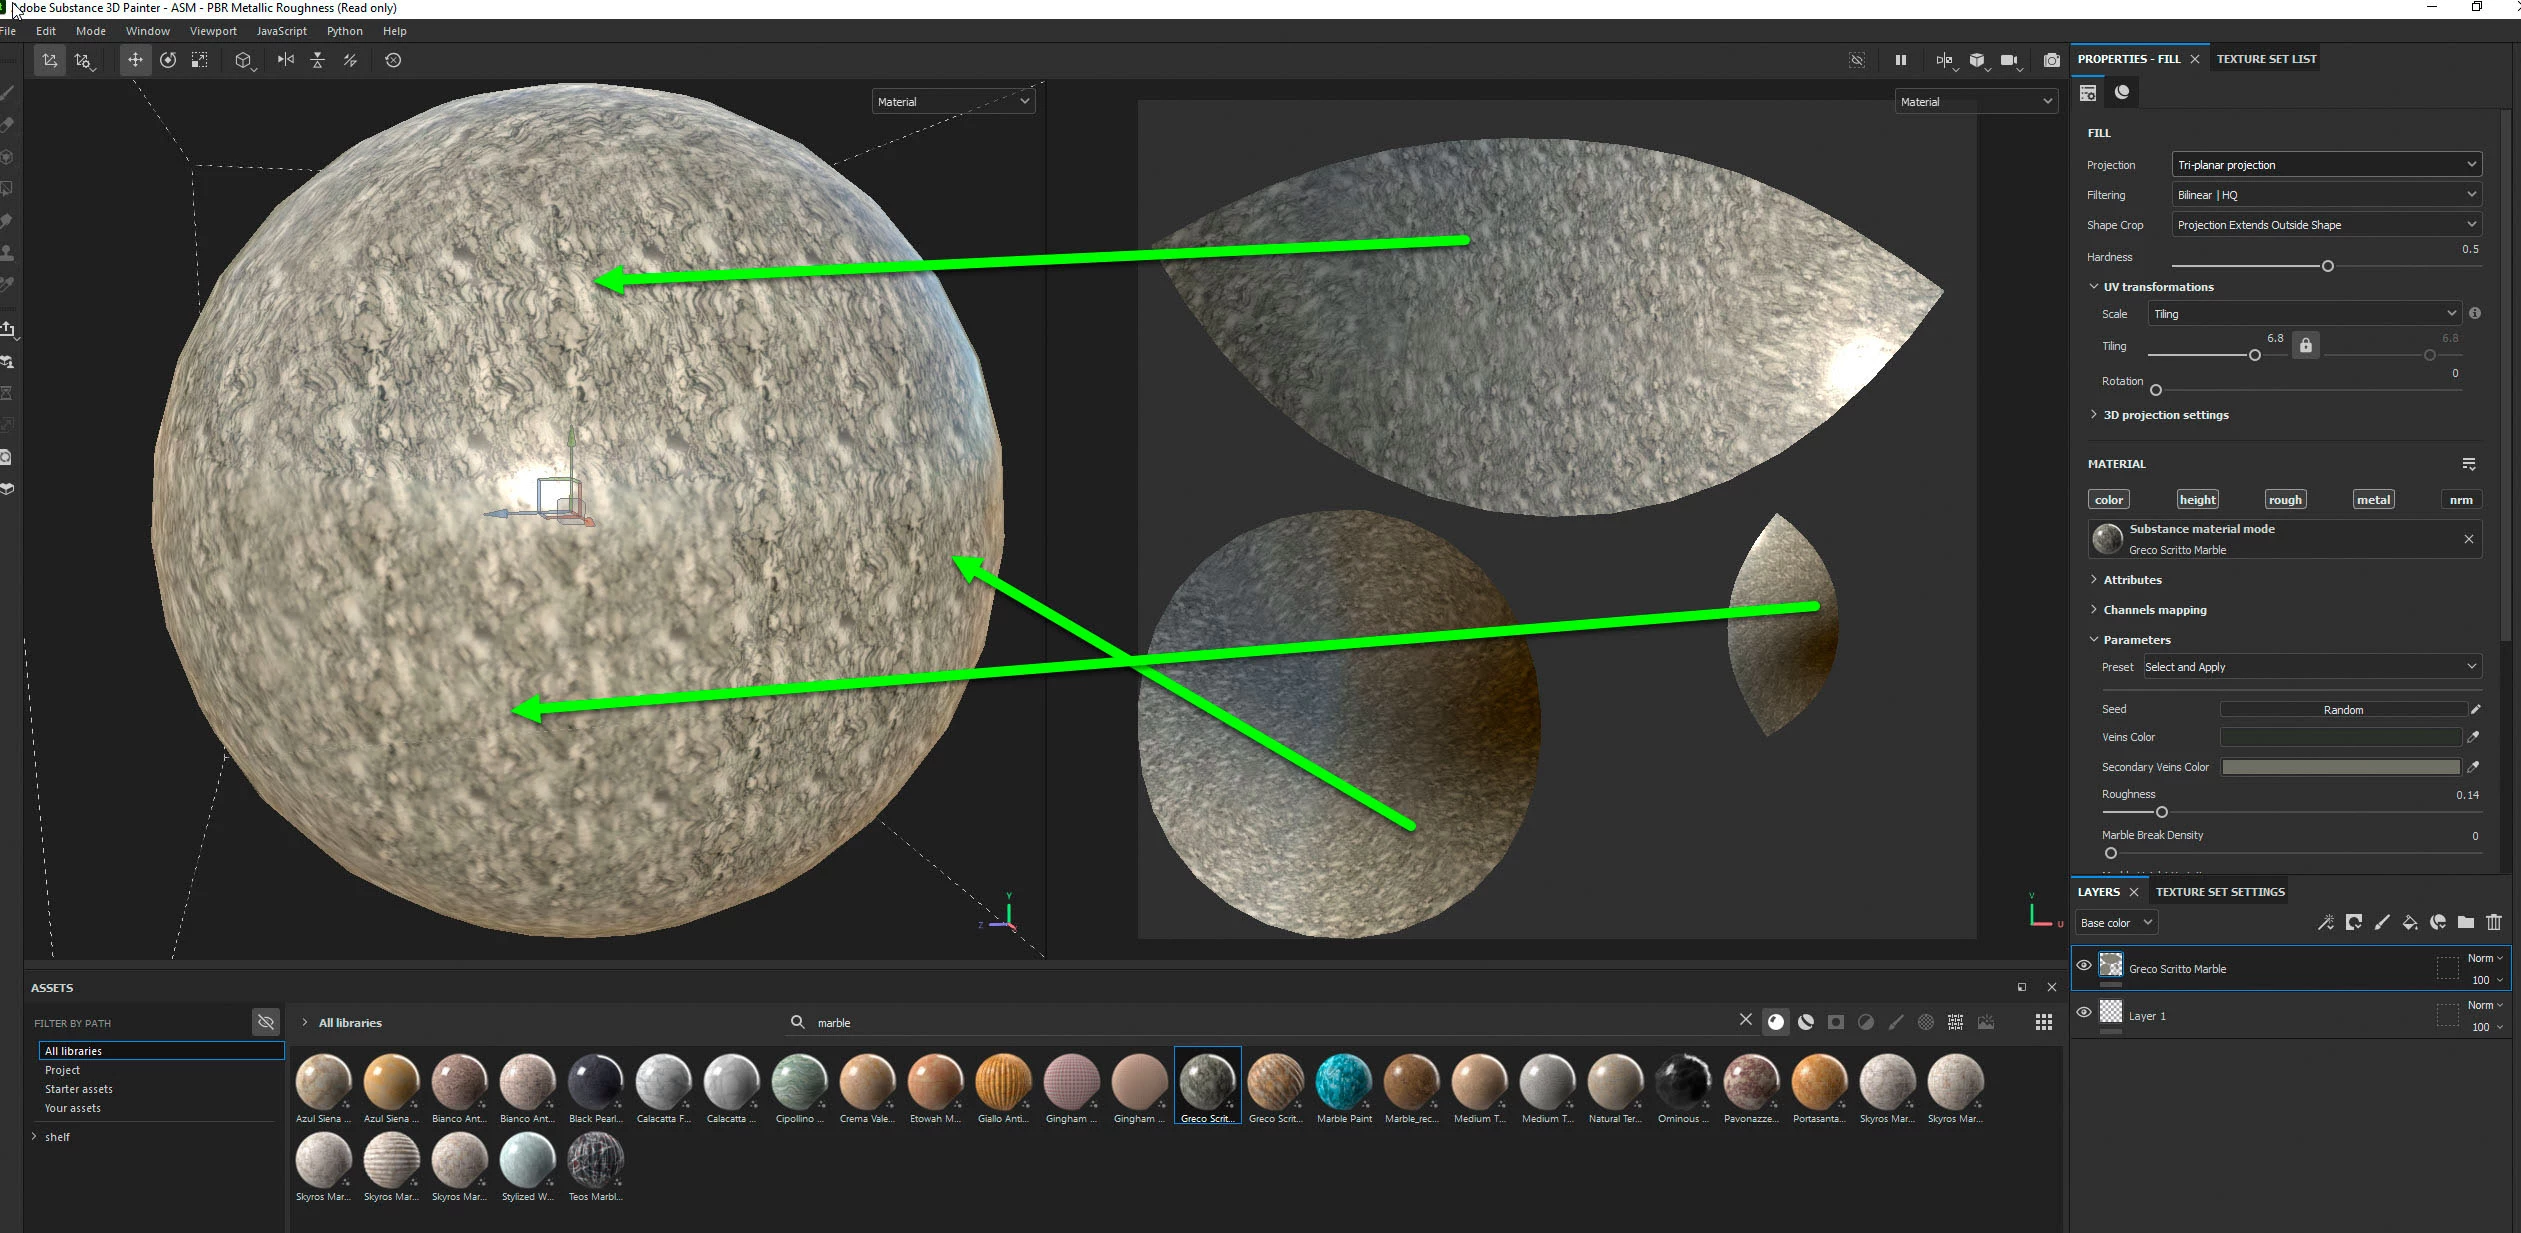The height and width of the screenshot is (1233, 2521).
Task: Click the add fill layer bucket icon
Action: tap(2410, 922)
